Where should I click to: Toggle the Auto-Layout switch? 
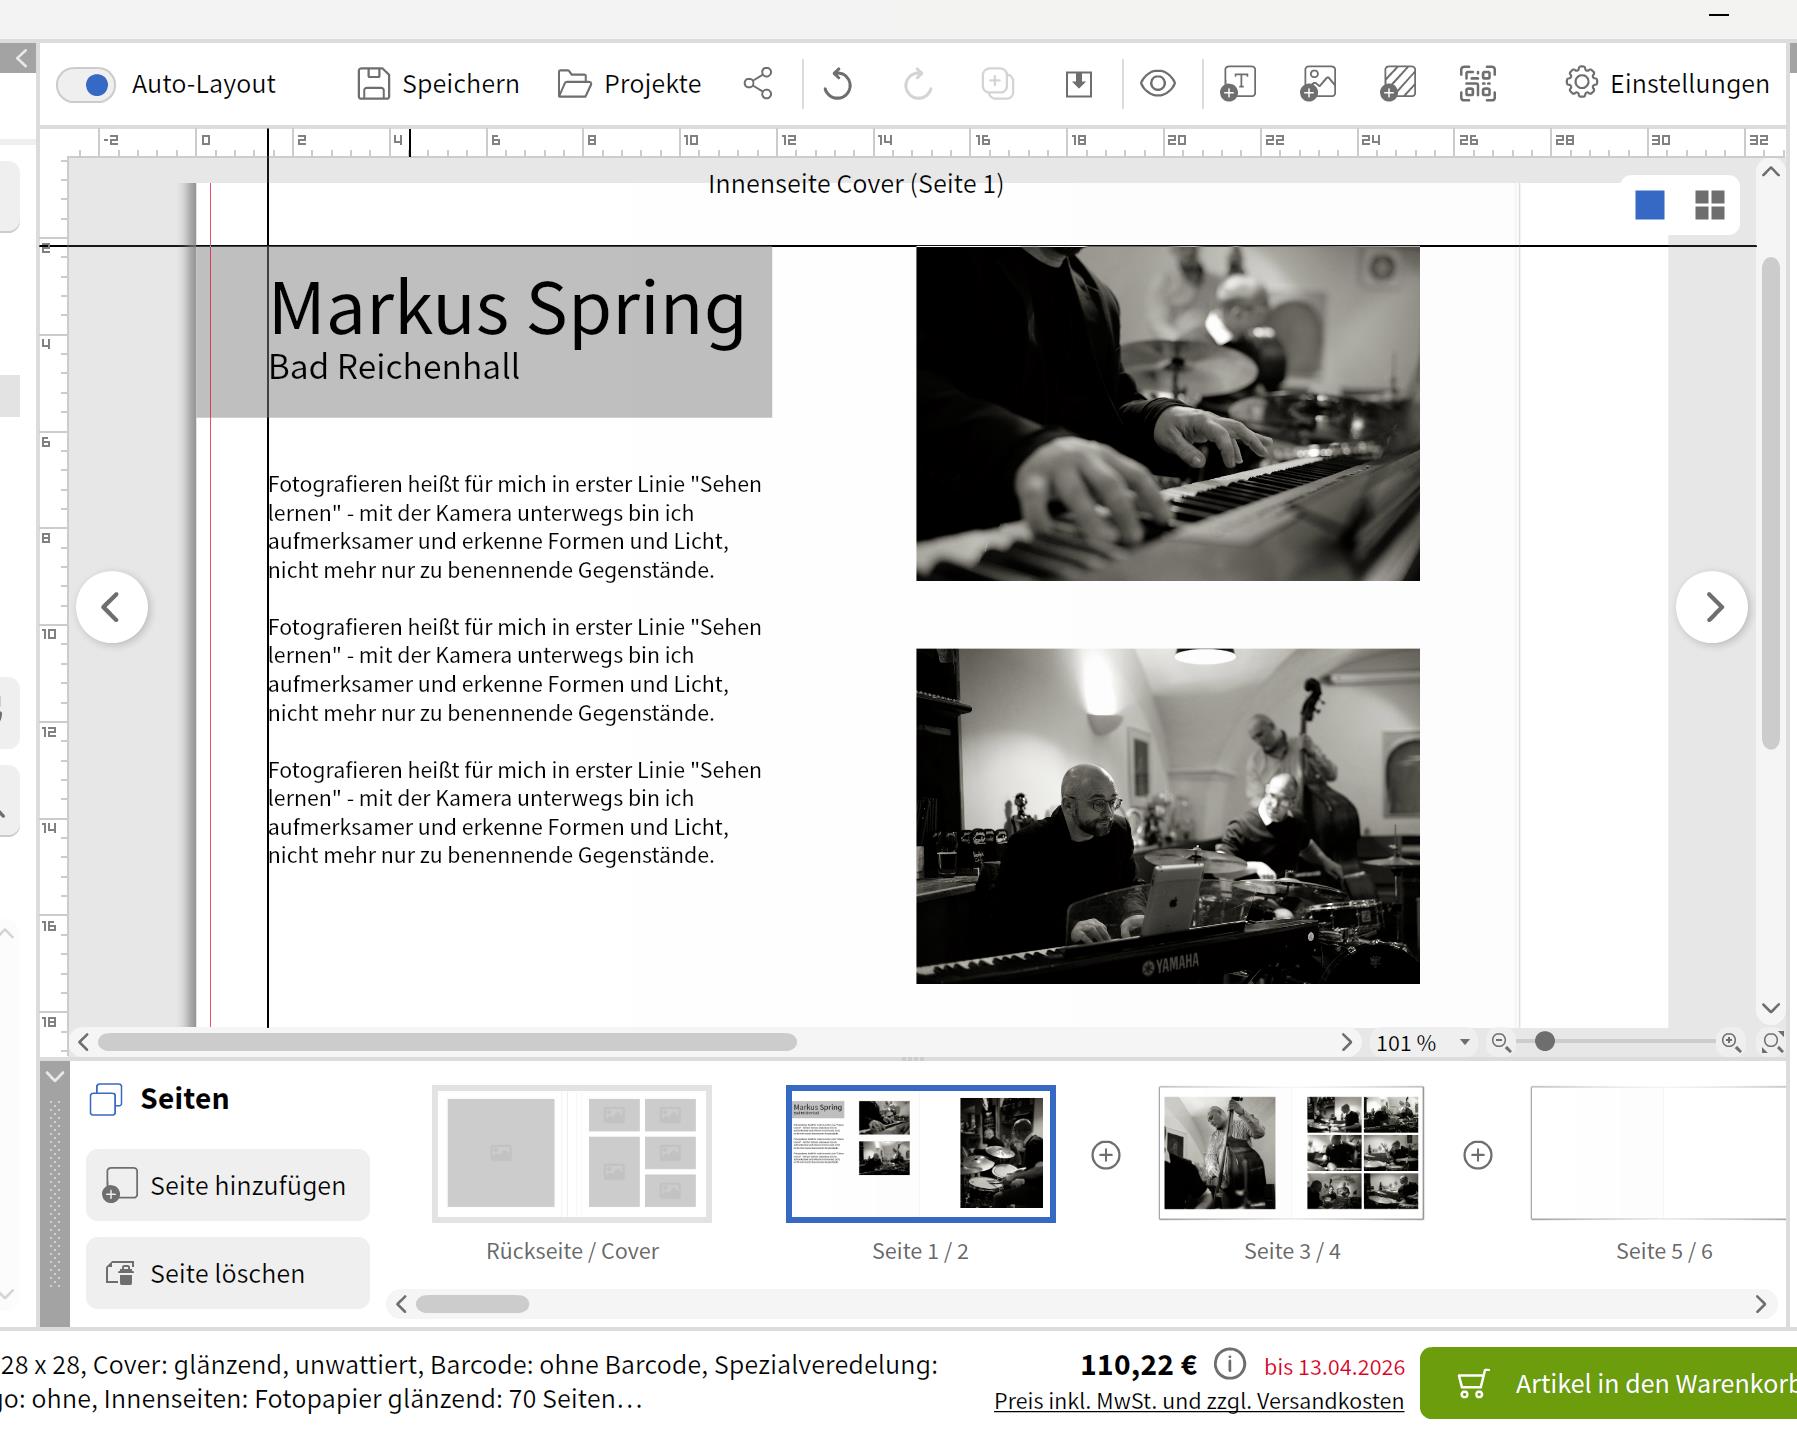point(86,85)
